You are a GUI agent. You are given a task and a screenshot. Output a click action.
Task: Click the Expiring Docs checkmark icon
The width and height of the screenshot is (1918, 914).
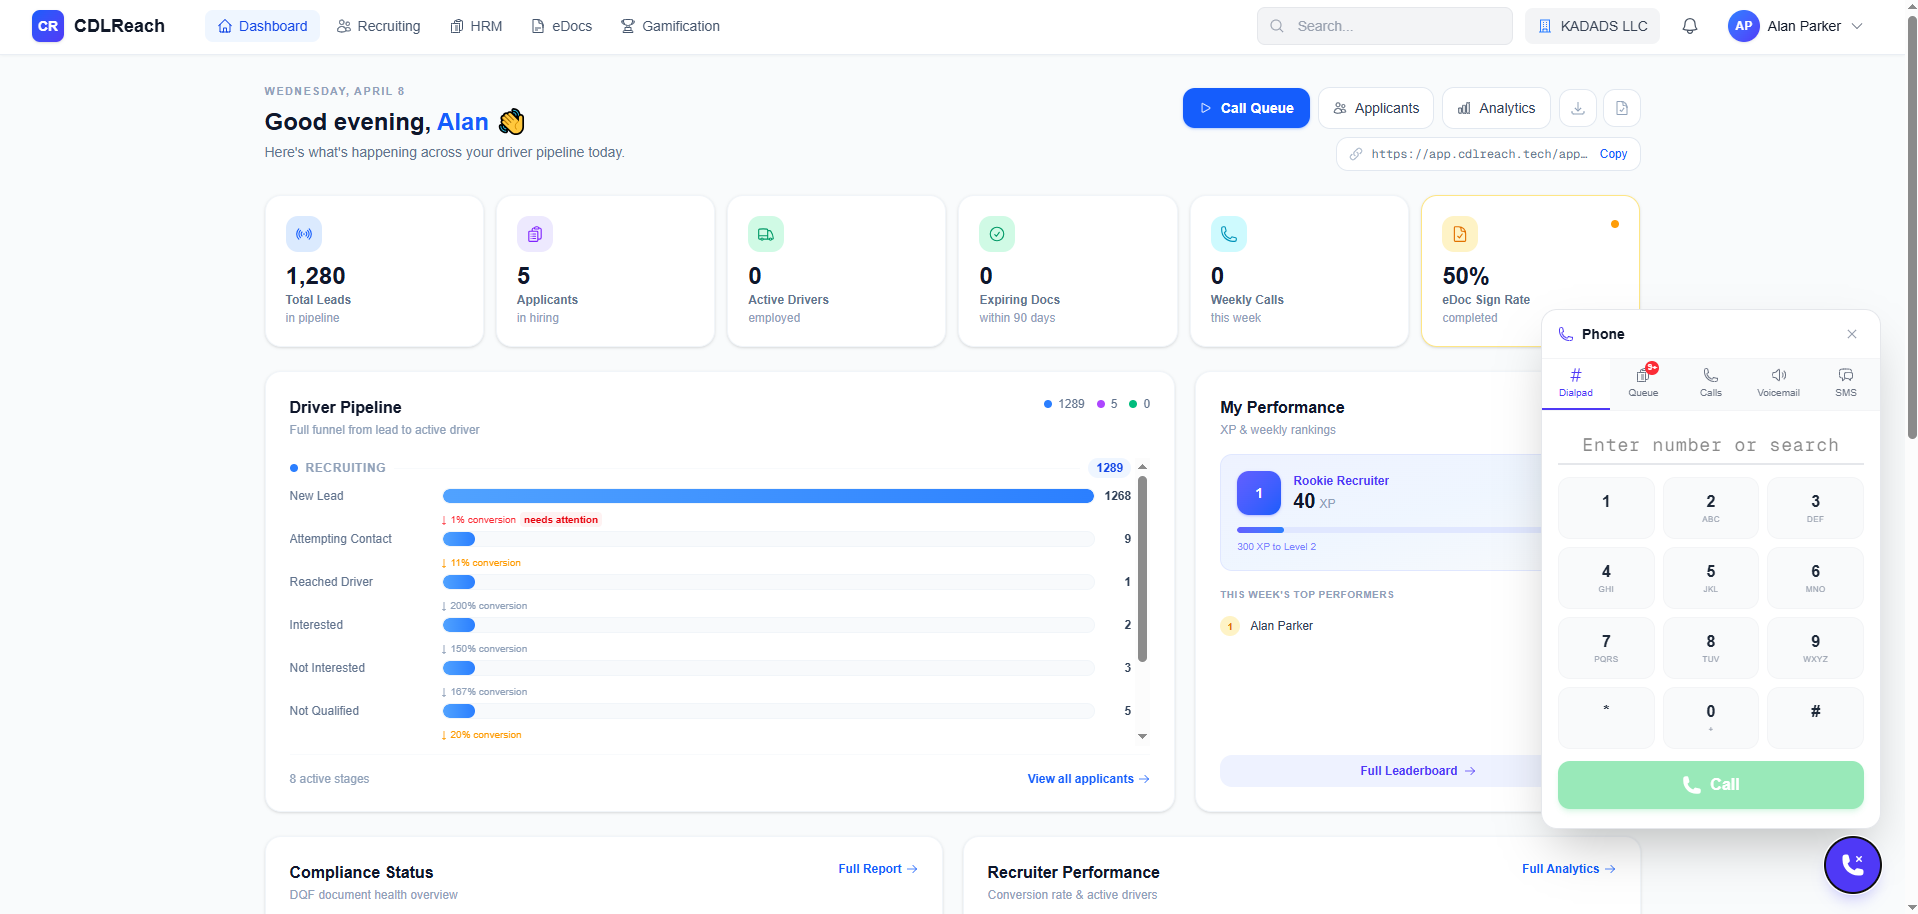997,234
